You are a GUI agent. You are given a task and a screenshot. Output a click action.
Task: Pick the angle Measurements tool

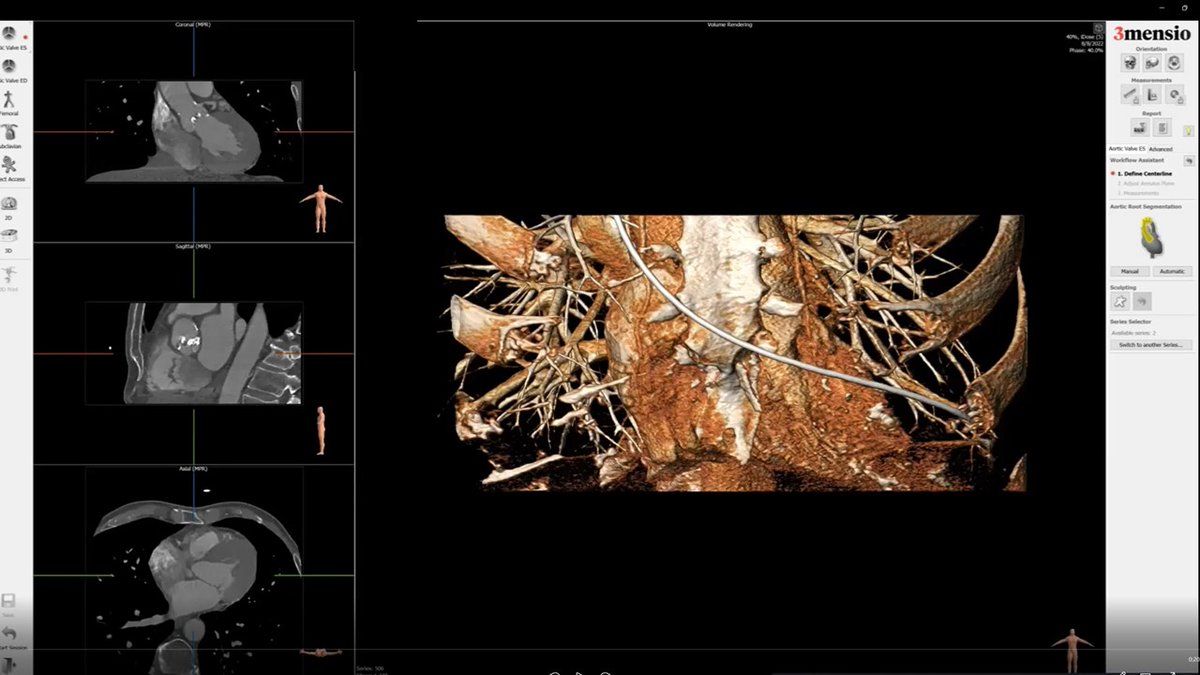tap(1151, 95)
